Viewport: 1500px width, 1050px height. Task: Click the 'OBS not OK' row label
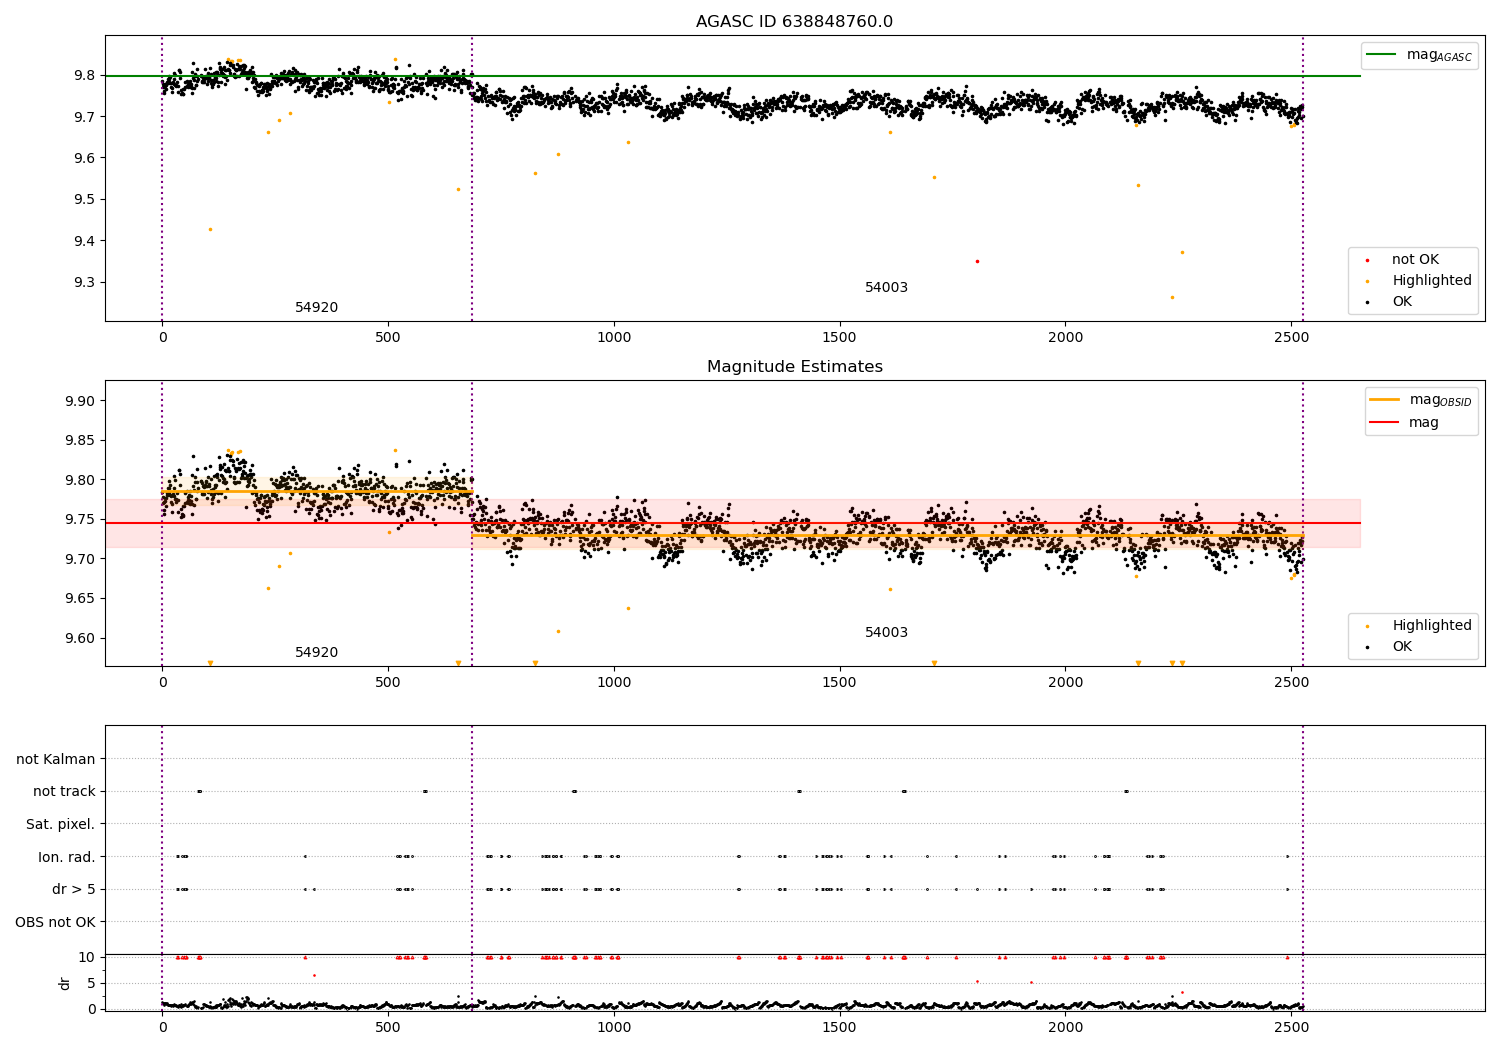click(55, 922)
